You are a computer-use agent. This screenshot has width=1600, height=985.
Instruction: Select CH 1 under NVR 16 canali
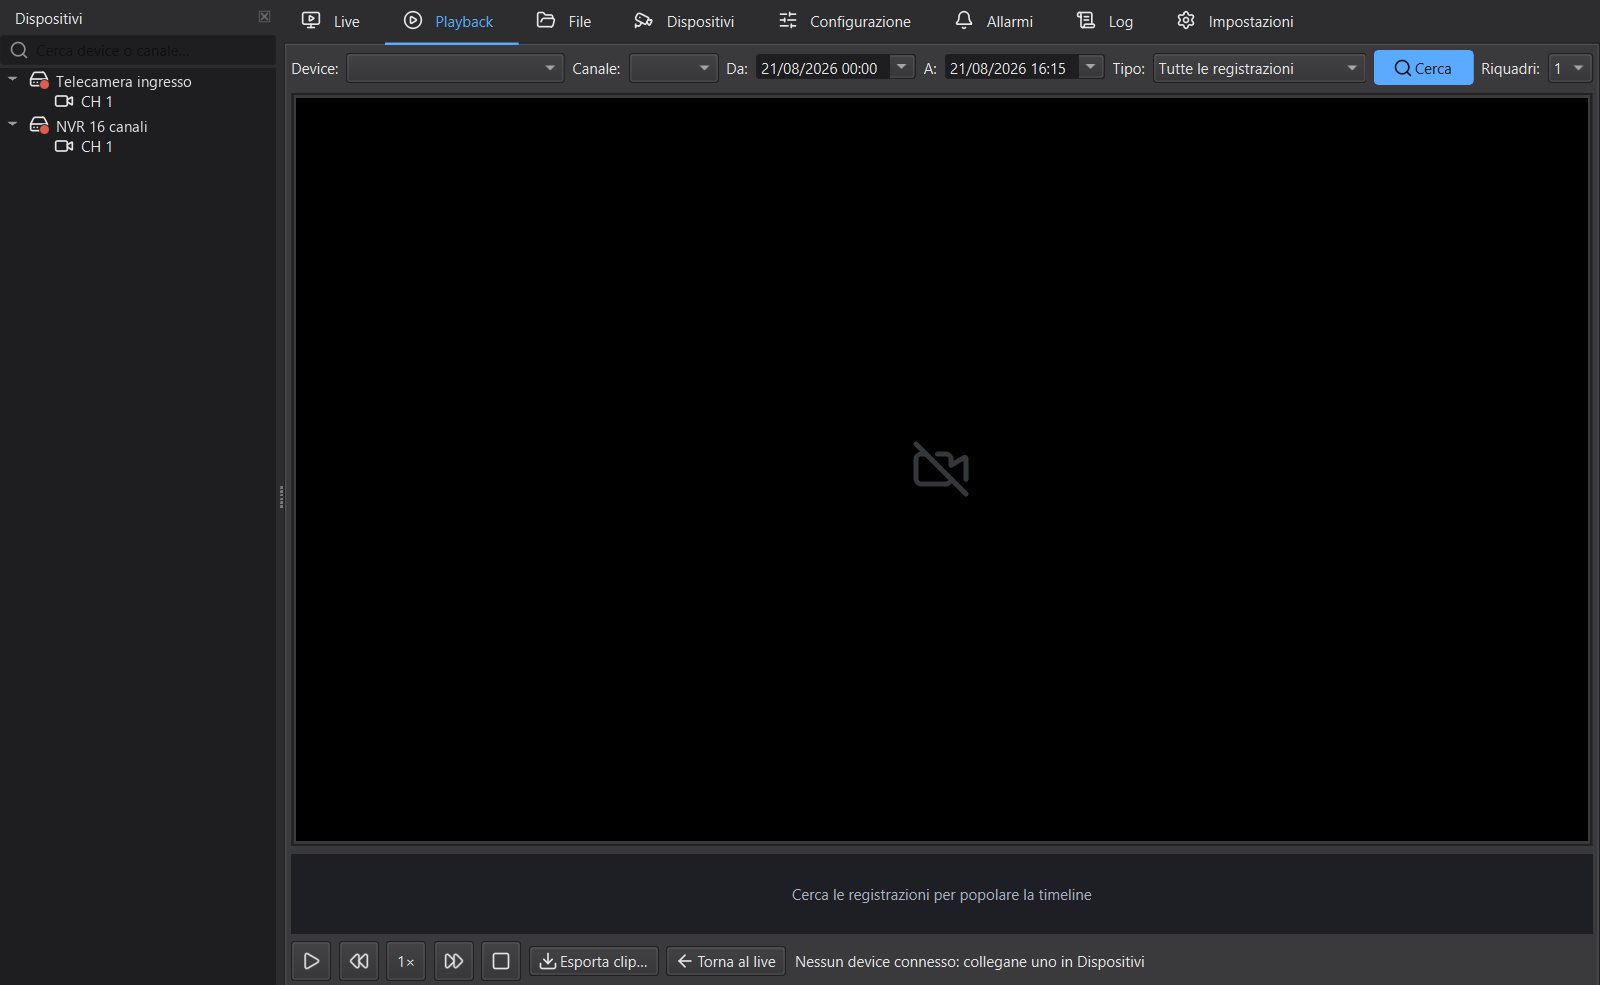click(x=96, y=146)
